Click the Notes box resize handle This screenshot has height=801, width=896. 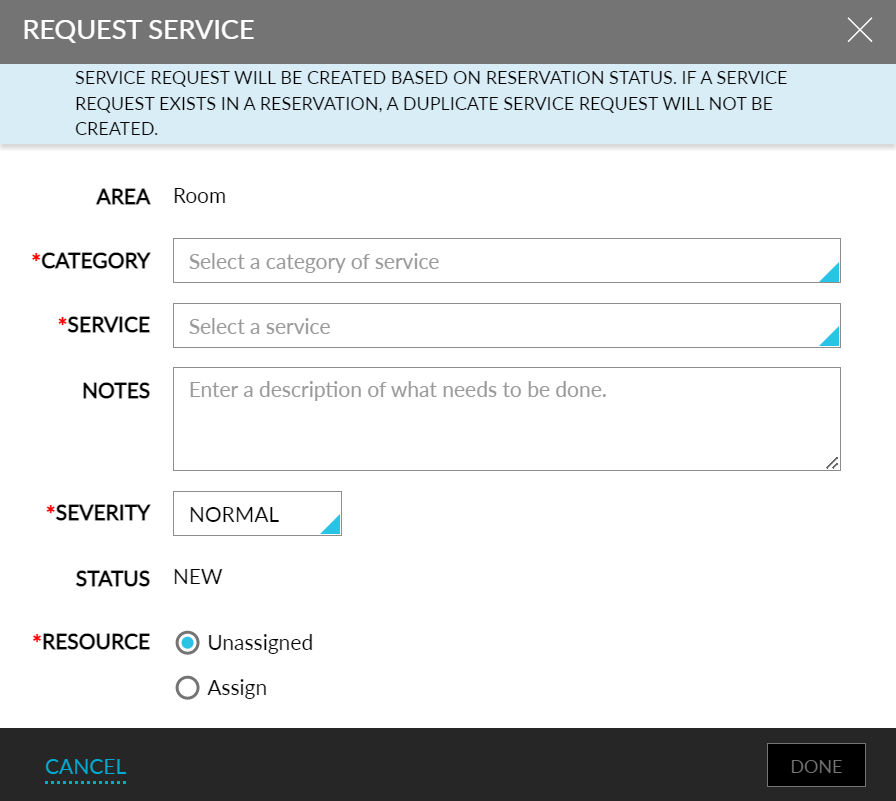(x=832, y=462)
